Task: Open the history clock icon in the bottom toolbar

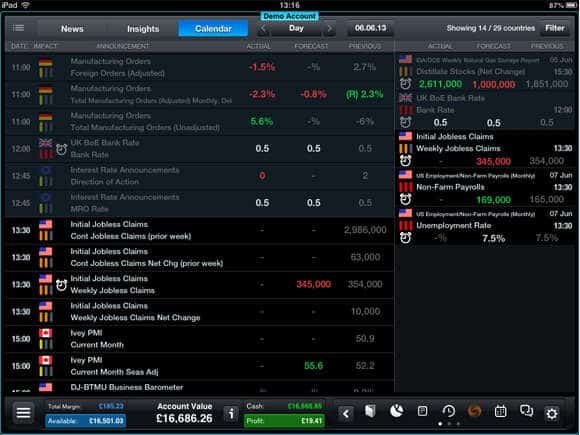Action: (448, 411)
